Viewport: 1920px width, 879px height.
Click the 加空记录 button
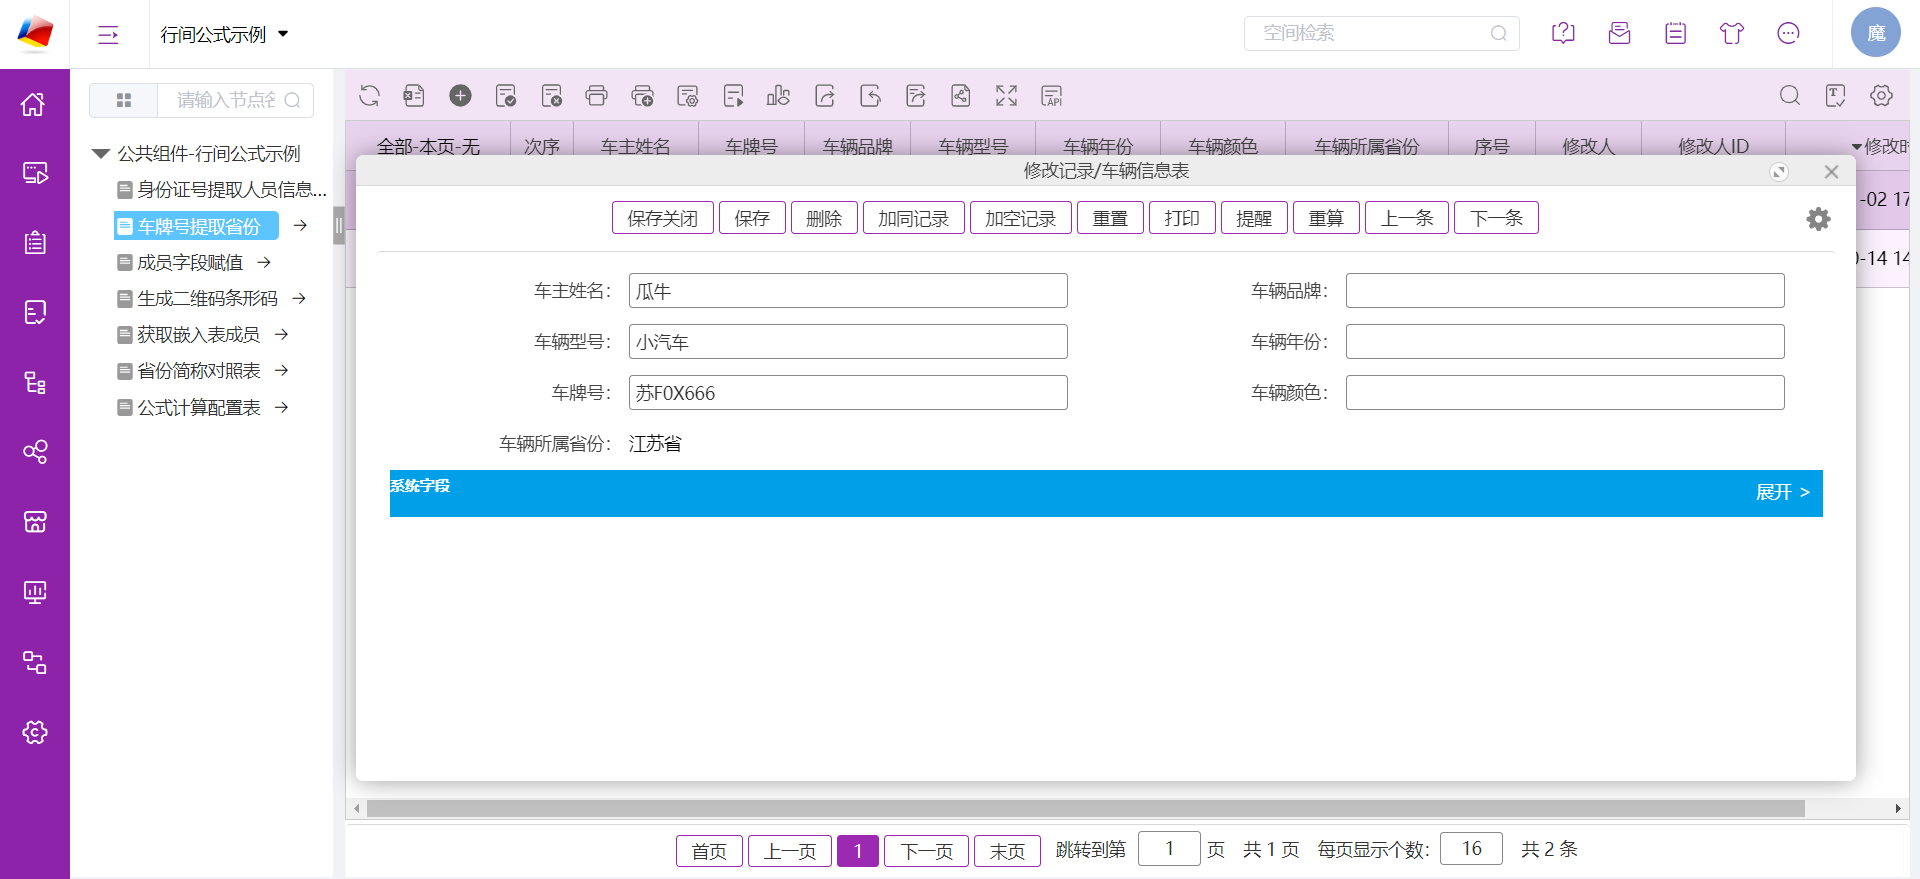1020,218
